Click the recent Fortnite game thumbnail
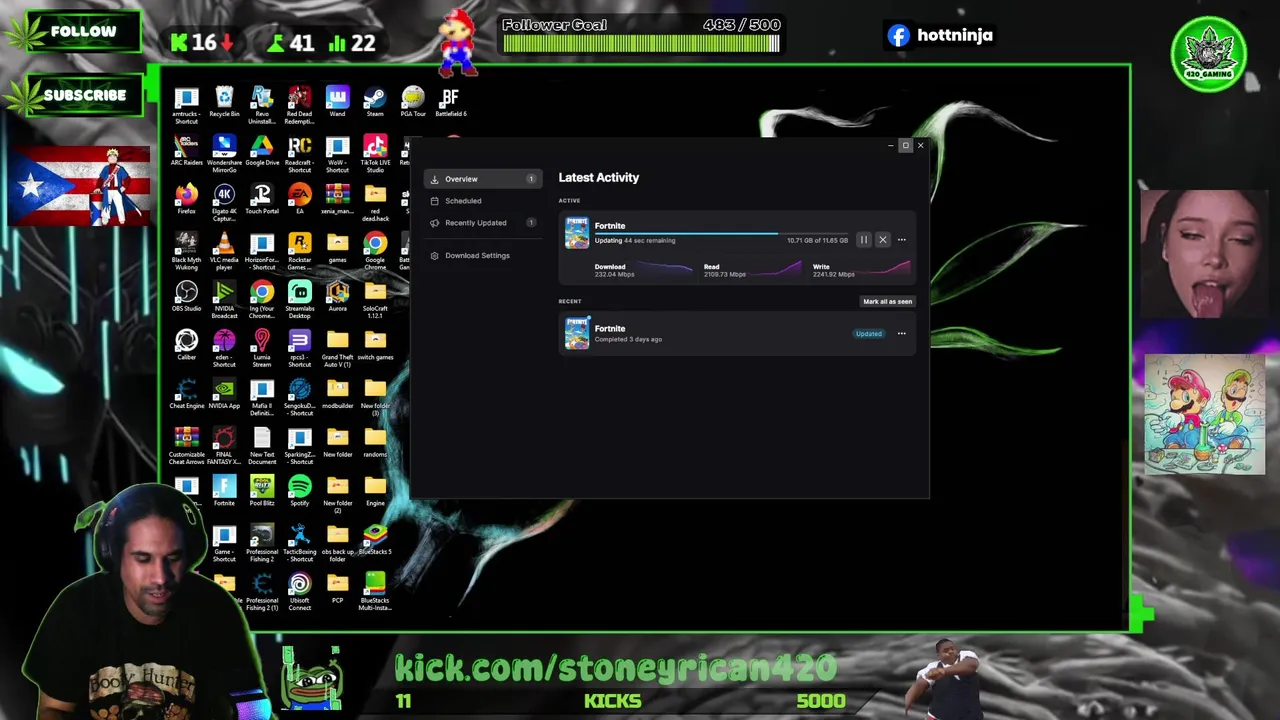The width and height of the screenshot is (1280, 720). point(577,334)
